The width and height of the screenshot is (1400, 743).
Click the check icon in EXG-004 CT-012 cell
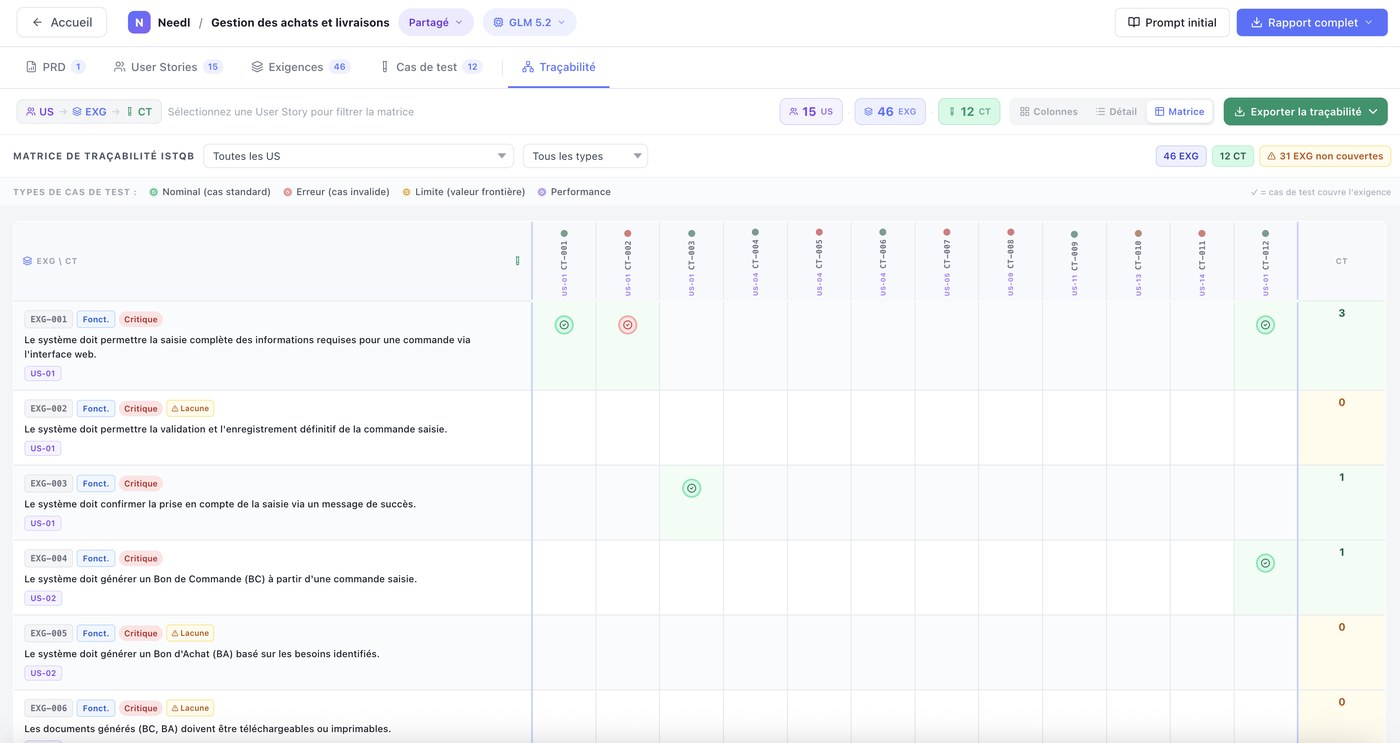pos(1265,563)
